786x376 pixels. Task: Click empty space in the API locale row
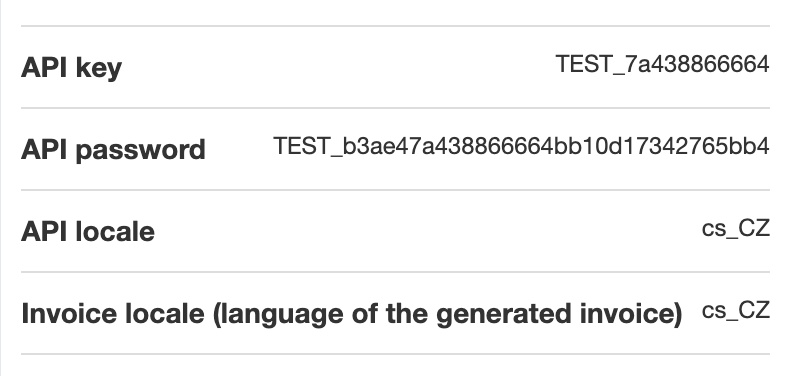pos(426,231)
